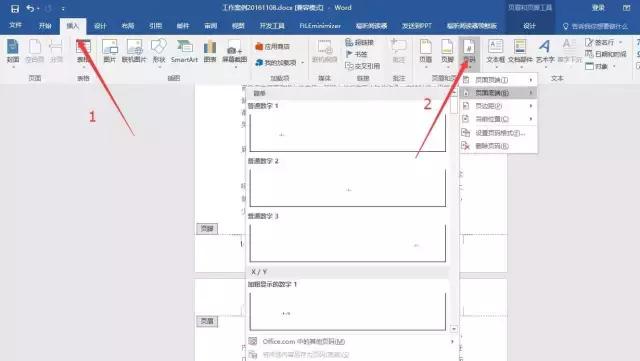Open the Screenshot (屏幕截图) tool
Image resolution: width=640 pixels, height=361 pixels.
tap(235, 52)
